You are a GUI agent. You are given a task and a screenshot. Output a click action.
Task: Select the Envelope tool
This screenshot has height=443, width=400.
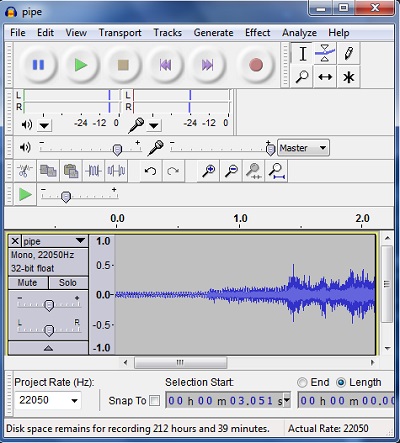(325, 54)
